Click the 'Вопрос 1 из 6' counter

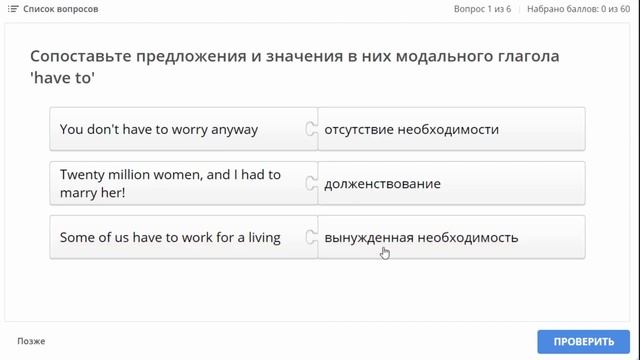tap(482, 9)
